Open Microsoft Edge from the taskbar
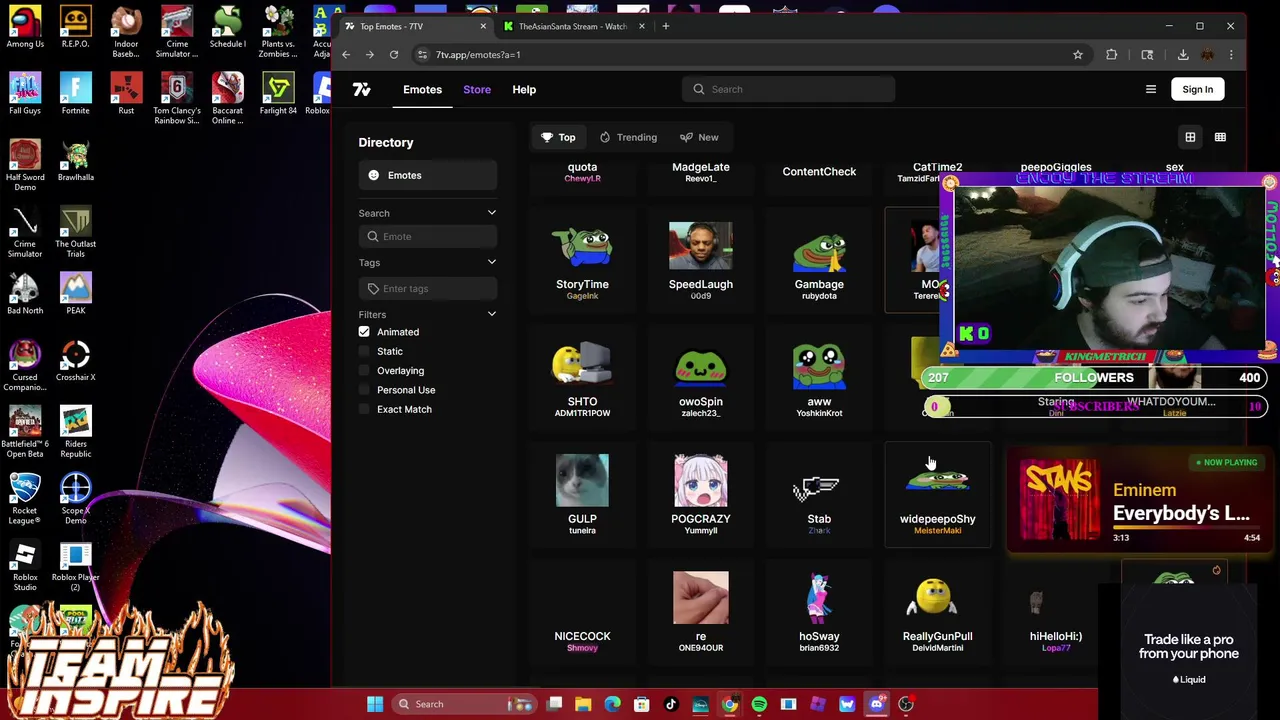The height and width of the screenshot is (720, 1280). (x=612, y=704)
